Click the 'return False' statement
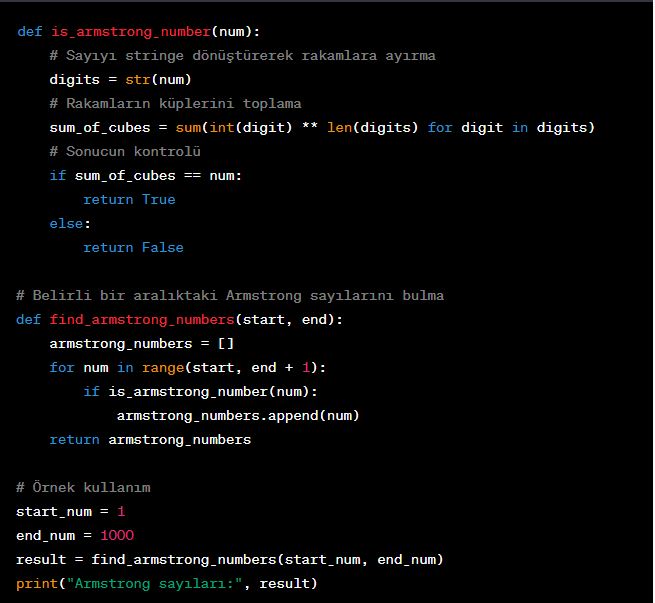Screen dimensions: 655x603 133,248
